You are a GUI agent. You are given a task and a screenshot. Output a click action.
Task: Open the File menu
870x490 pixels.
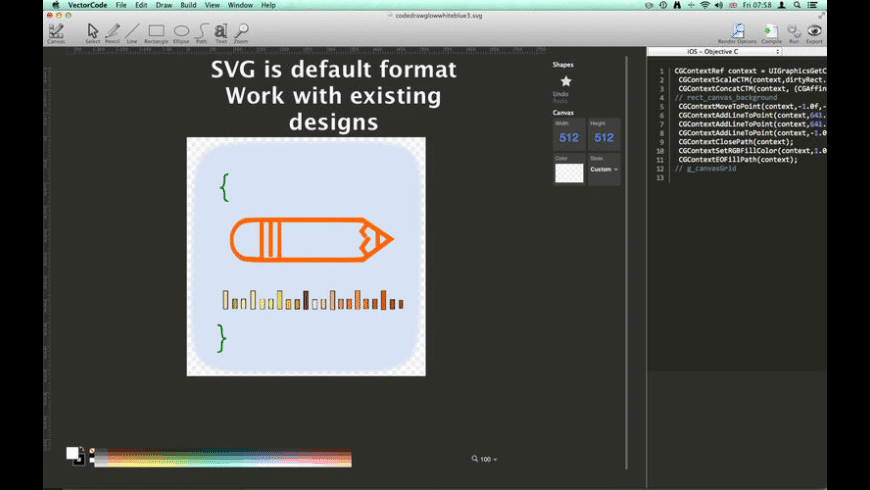(x=121, y=5)
